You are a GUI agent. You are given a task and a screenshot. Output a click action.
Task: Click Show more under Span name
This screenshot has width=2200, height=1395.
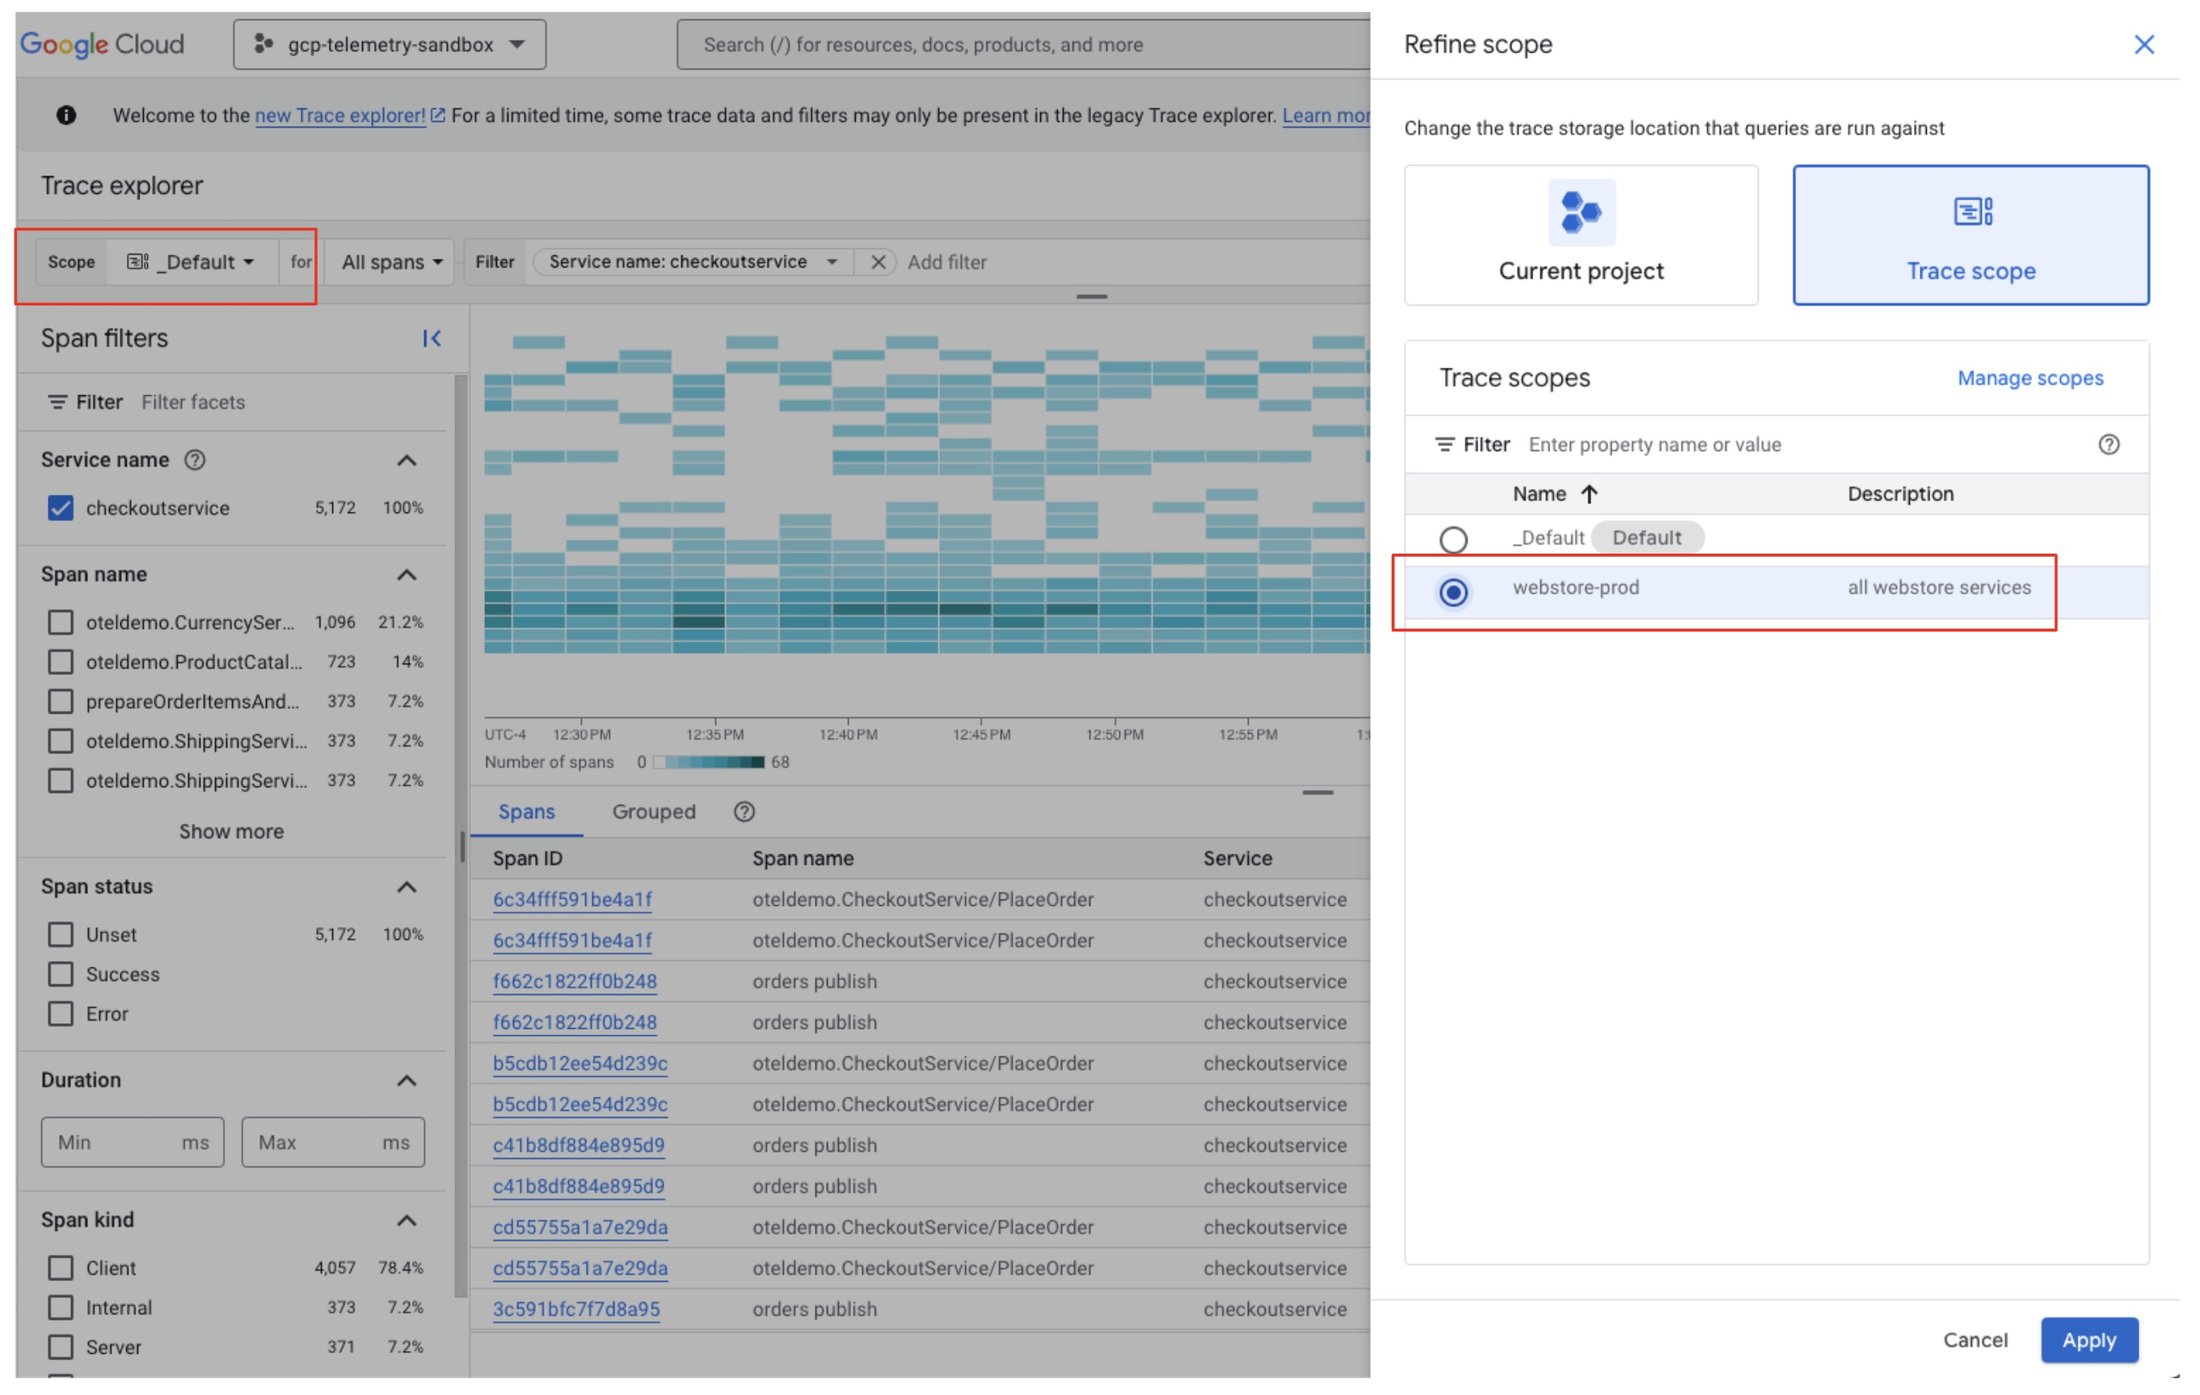(x=231, y=831)
